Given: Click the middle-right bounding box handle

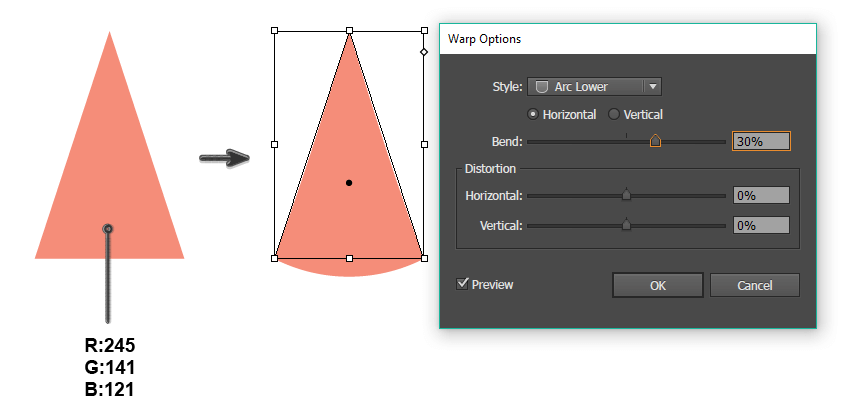Looking at the screenshot, I should point(423,144).
